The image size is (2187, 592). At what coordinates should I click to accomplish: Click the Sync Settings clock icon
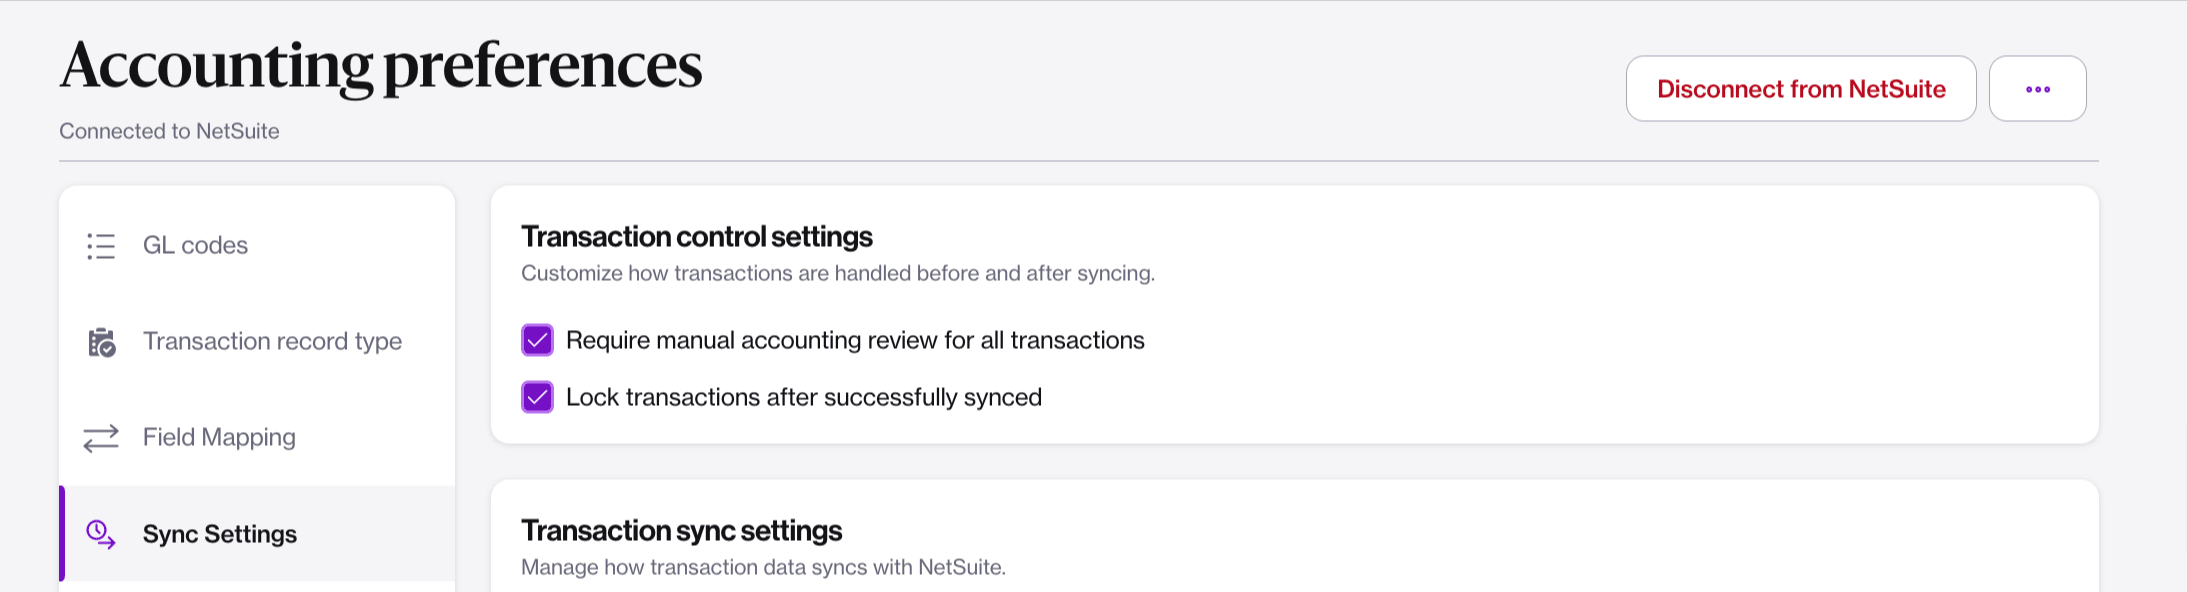pos(101,534)
